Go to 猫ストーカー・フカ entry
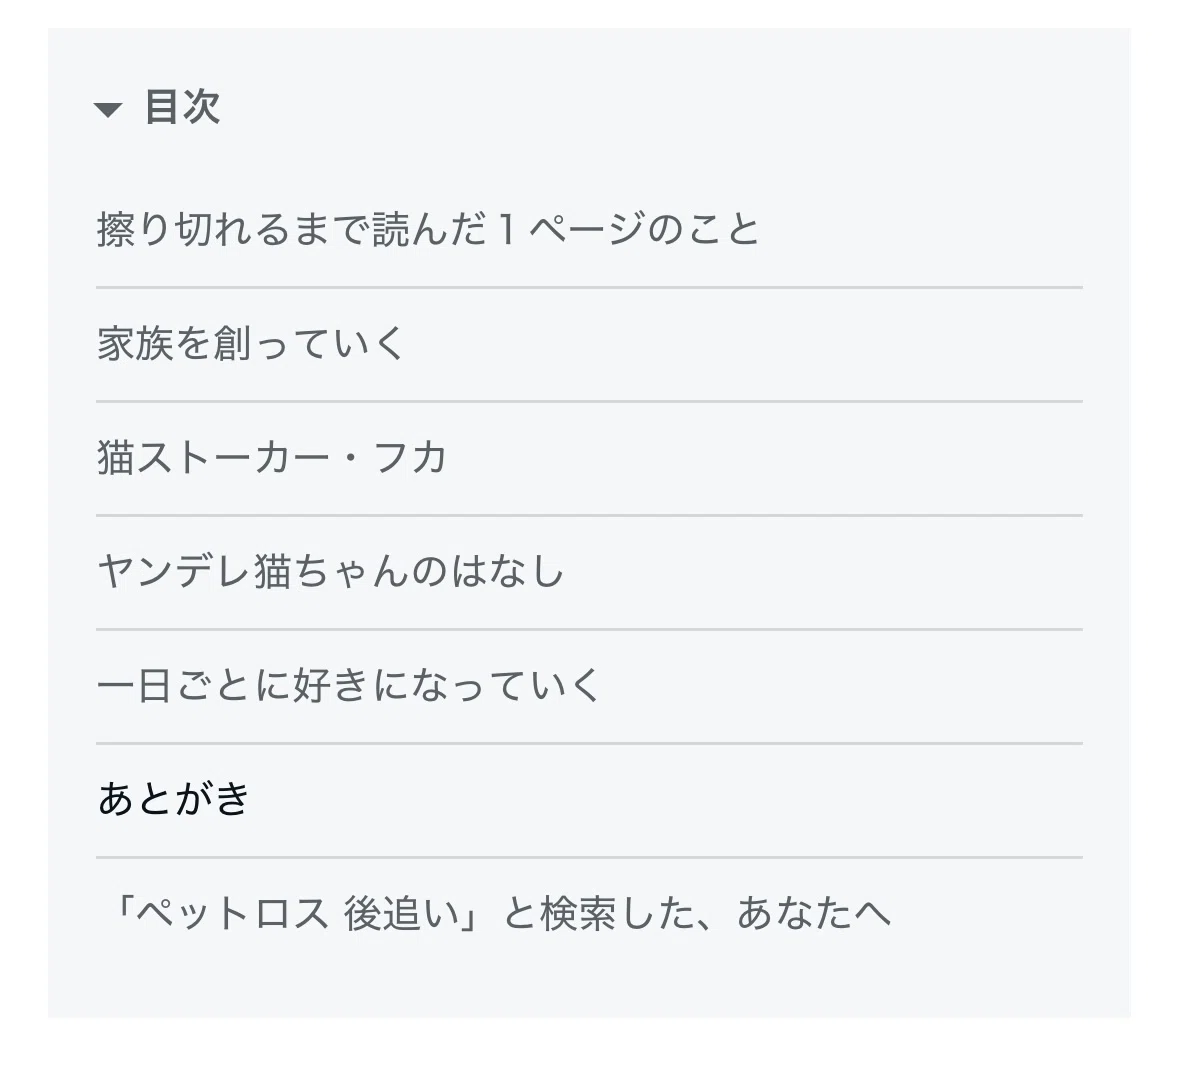The width and height of the screenshot is (1179, 1065). click(272, 457)
